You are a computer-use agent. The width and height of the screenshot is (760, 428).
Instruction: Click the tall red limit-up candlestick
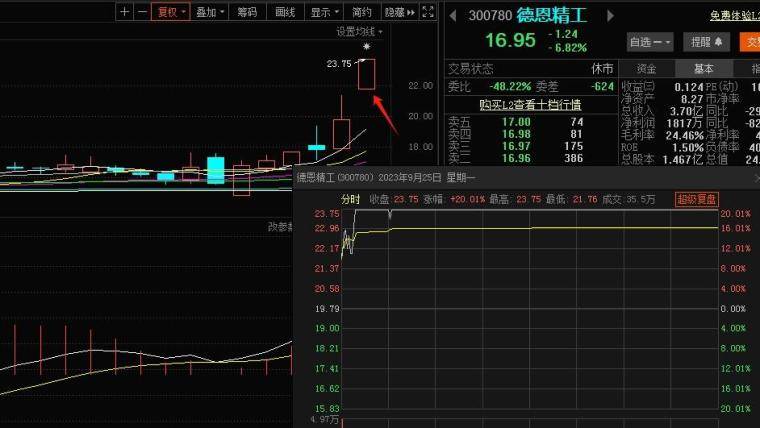click(x=366, y=74)
